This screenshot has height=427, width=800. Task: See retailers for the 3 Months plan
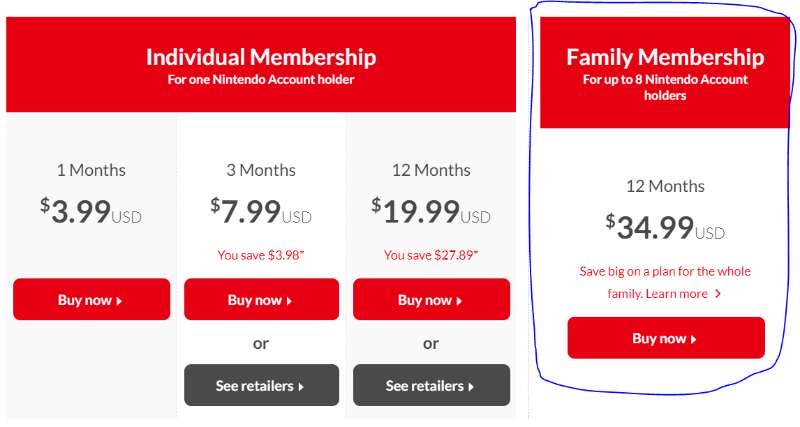pos(261,385)
